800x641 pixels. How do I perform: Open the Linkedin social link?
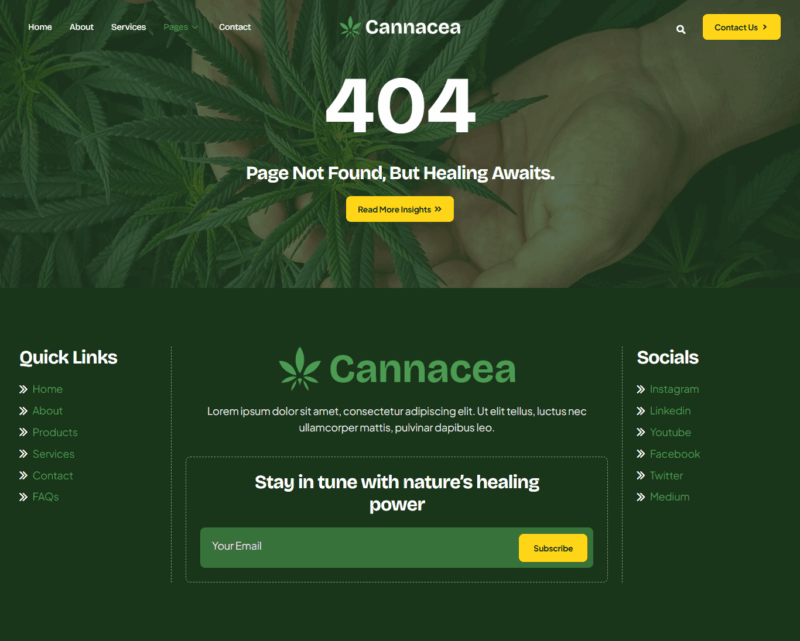[x=670, y=411]
